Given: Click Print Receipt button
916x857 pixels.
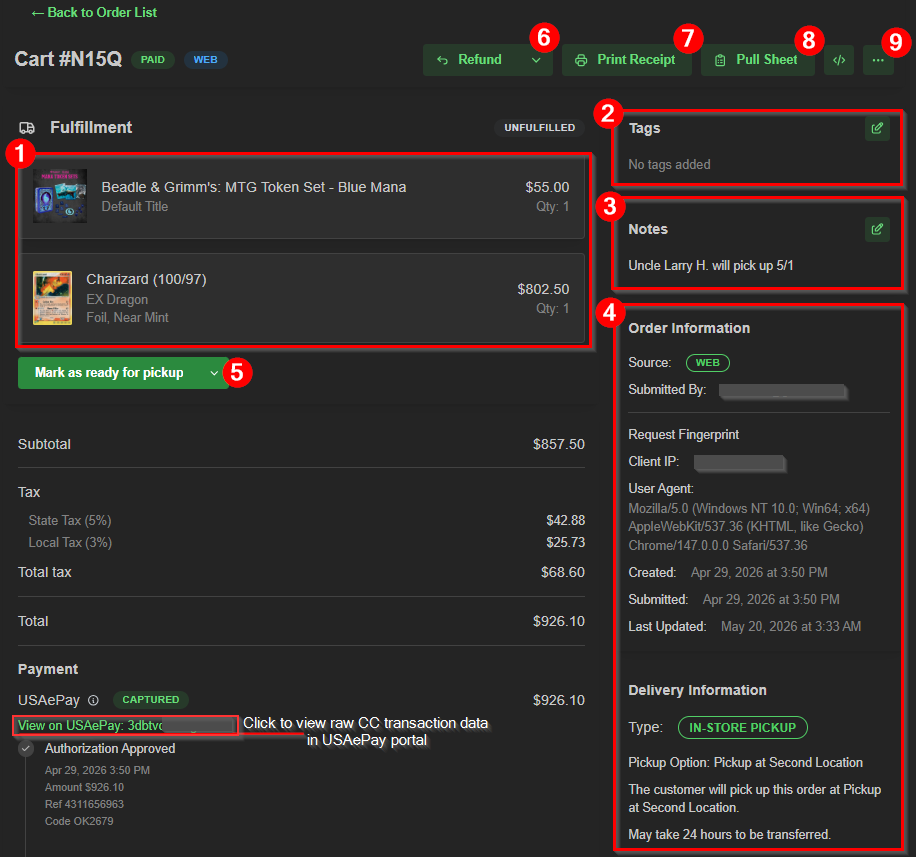Looking at the screenshot, I should click(626, 60).
